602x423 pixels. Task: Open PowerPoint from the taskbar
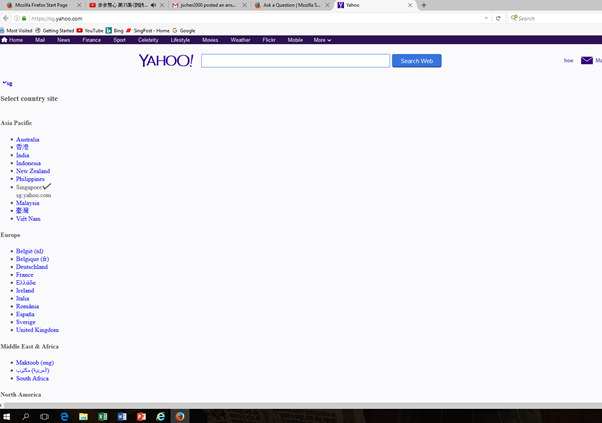[x=141, y=416]
